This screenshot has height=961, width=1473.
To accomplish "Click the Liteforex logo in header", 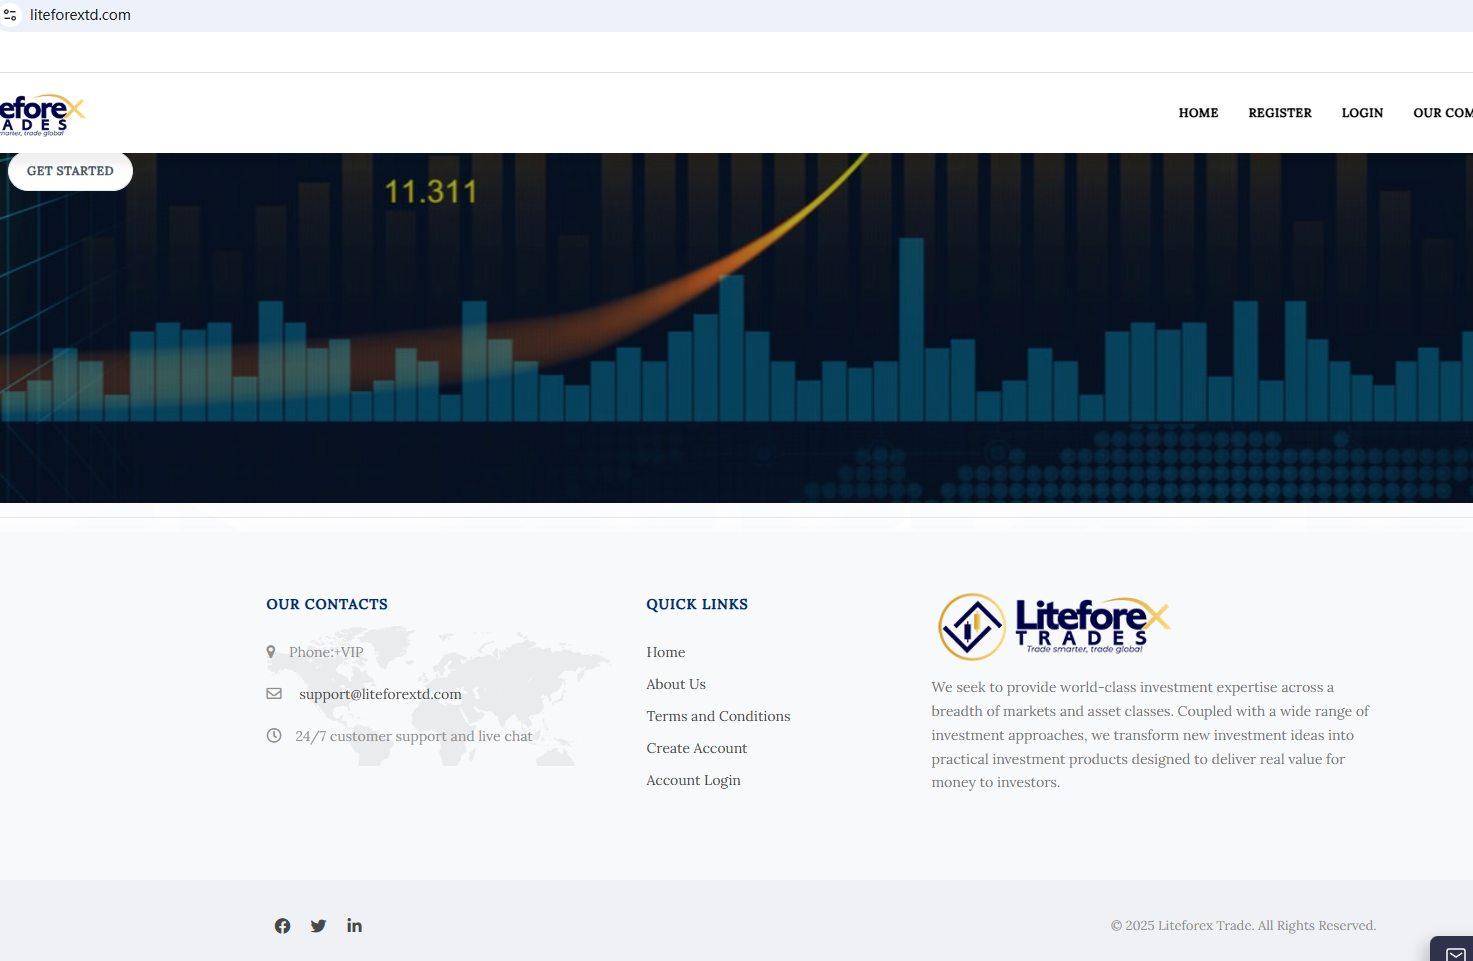I will [x=42, y=114].
